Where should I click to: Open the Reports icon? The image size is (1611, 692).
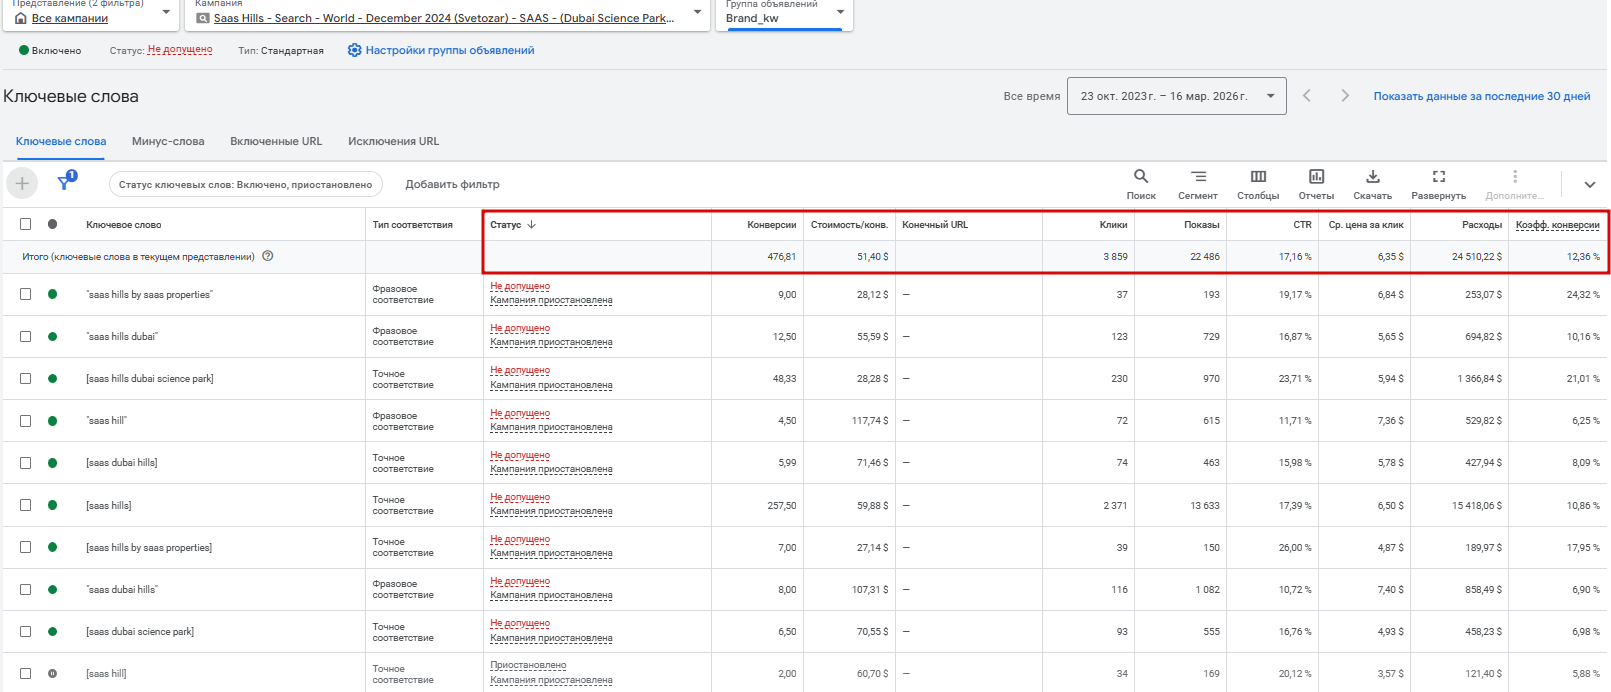(x=1316, y=177)
